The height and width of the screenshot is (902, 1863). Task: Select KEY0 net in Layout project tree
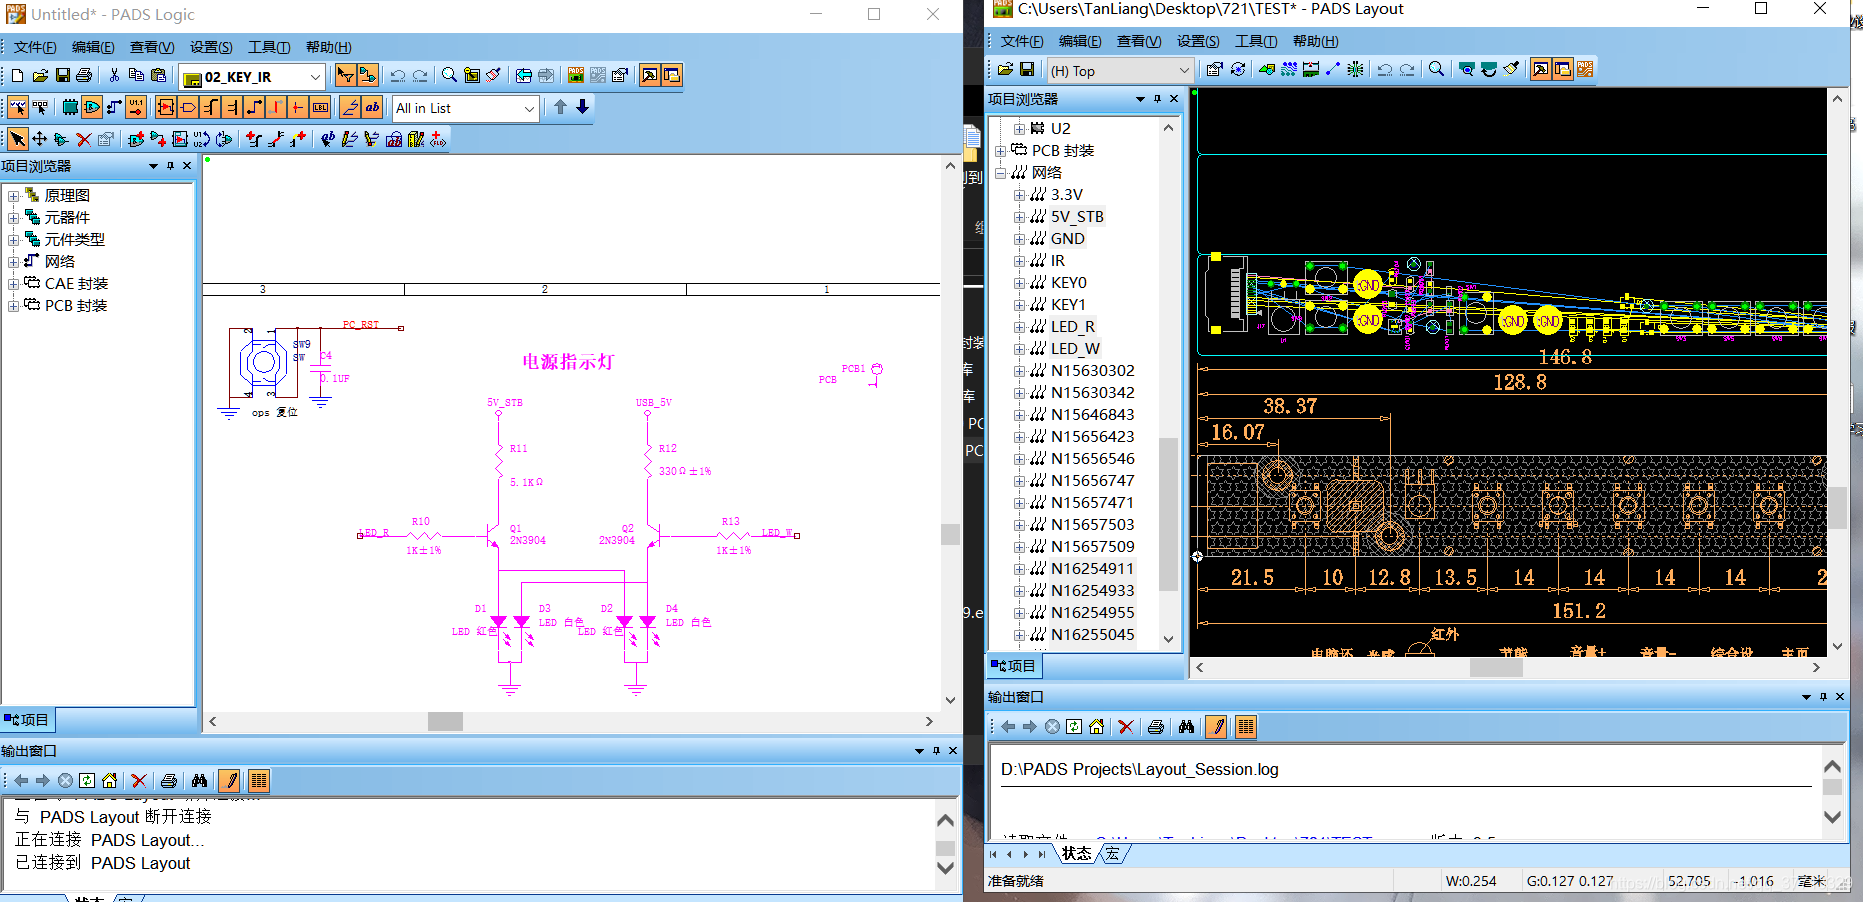1068,283
